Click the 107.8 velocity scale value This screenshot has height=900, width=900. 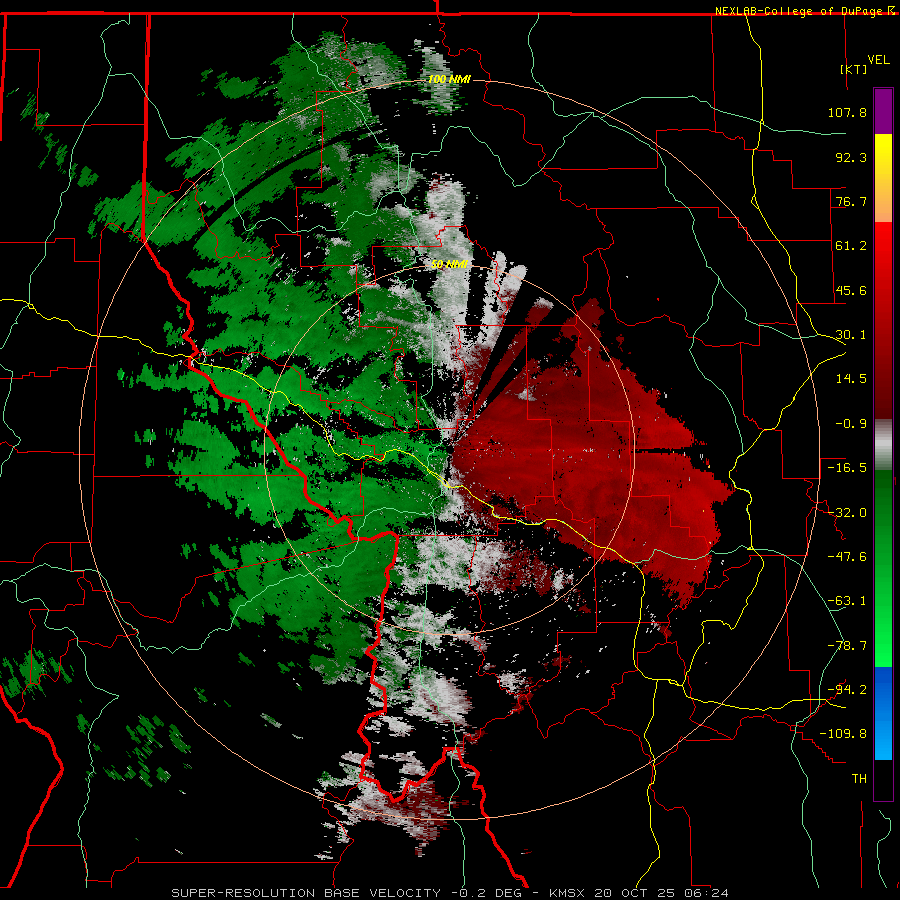point(847,112)
